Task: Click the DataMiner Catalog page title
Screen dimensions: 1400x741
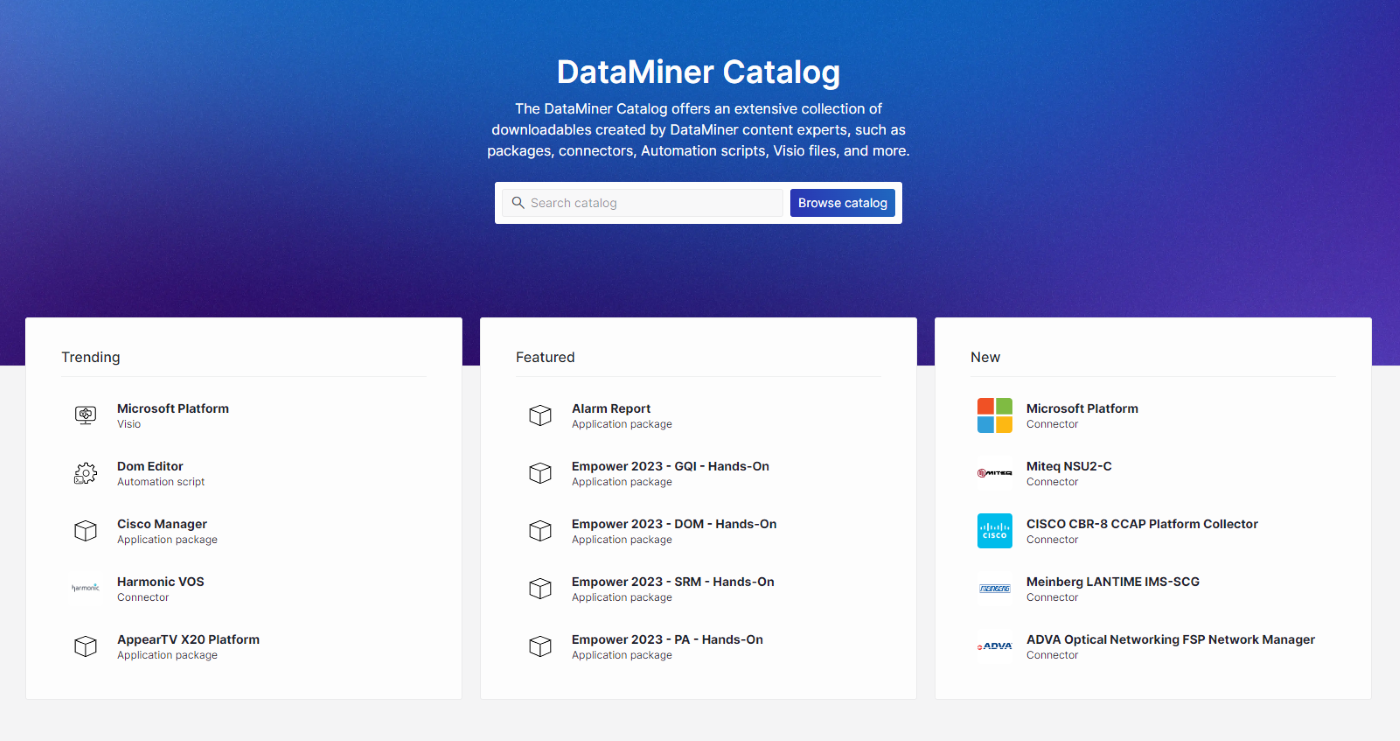Action: [698, 72]
